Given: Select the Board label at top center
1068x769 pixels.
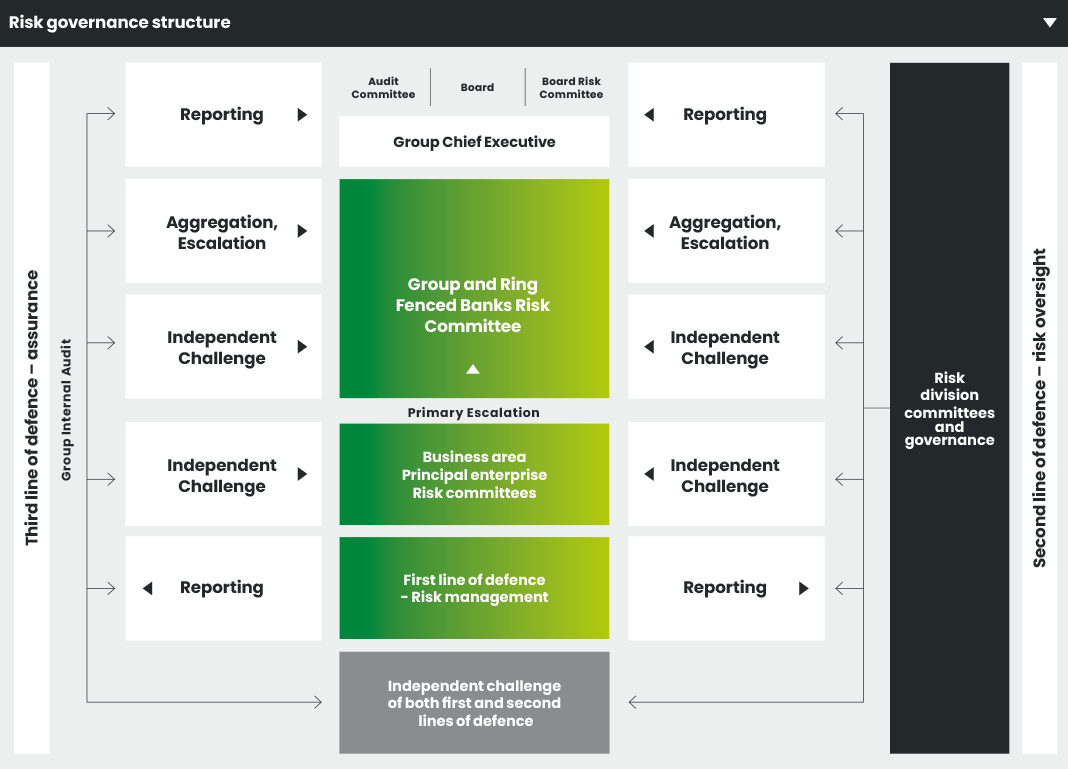Looking at the screenshot, I should (477, 88).
